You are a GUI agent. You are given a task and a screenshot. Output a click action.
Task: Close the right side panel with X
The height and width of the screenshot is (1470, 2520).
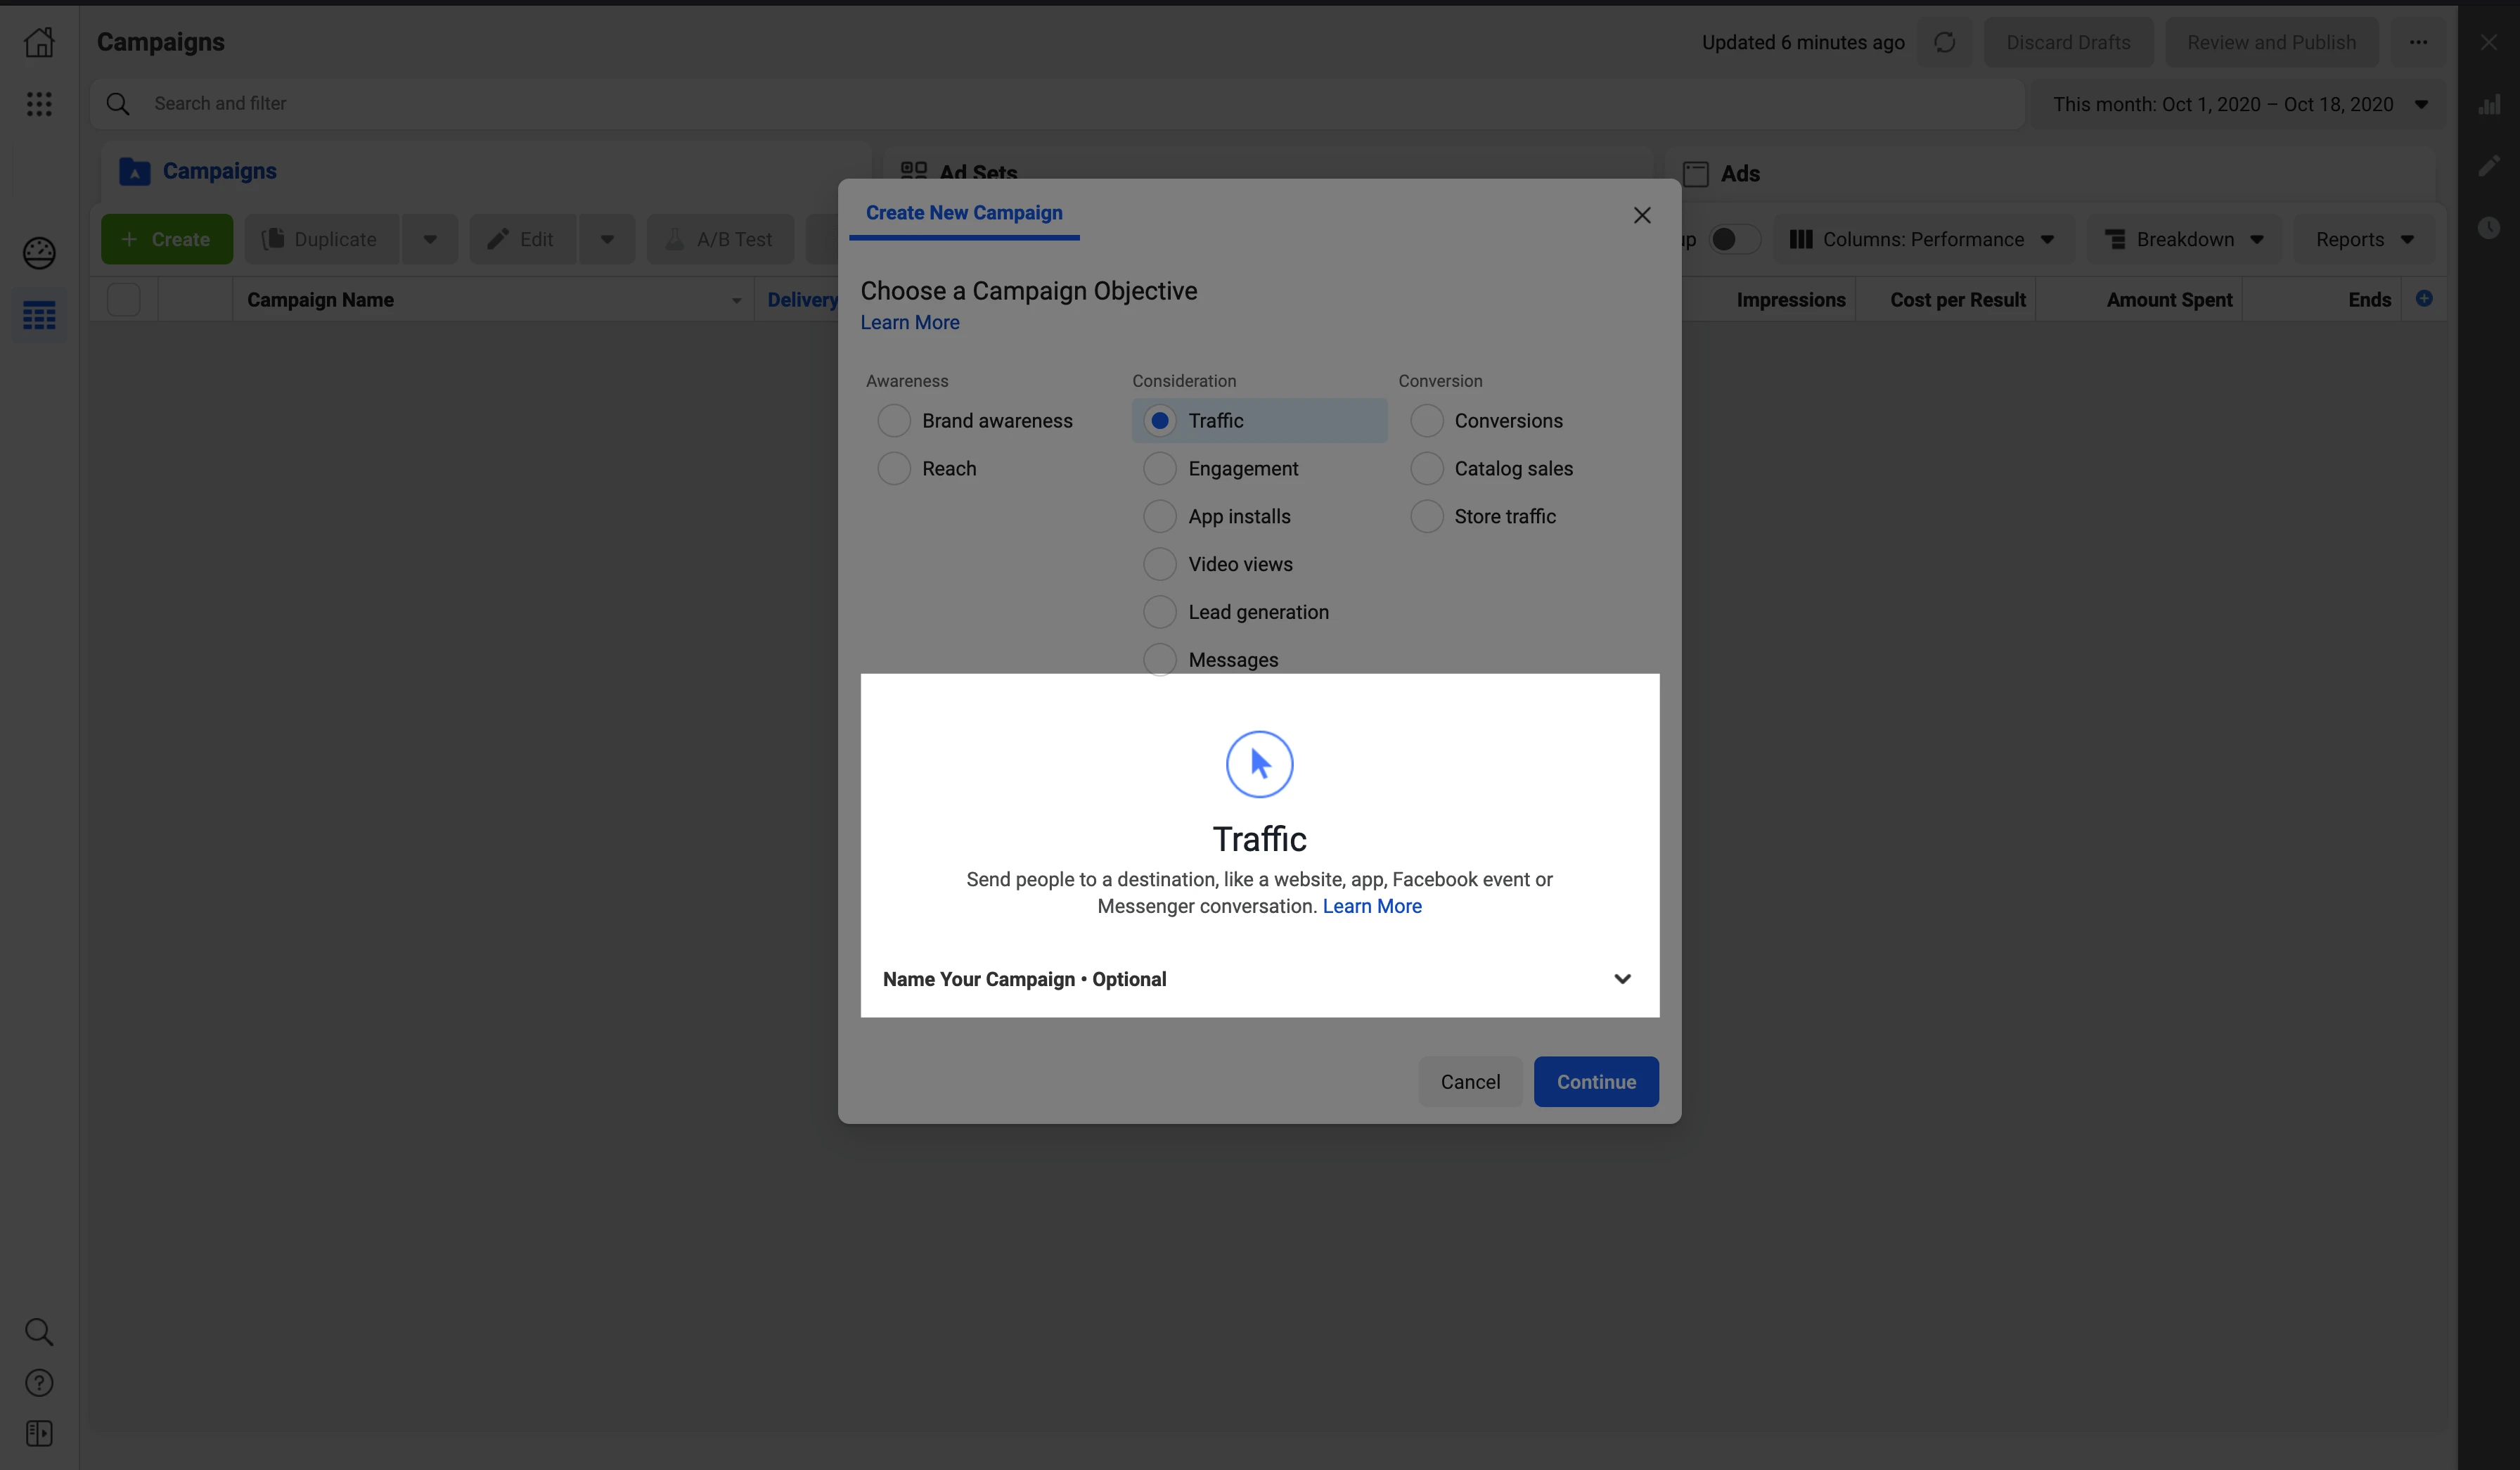[2489, 42]
